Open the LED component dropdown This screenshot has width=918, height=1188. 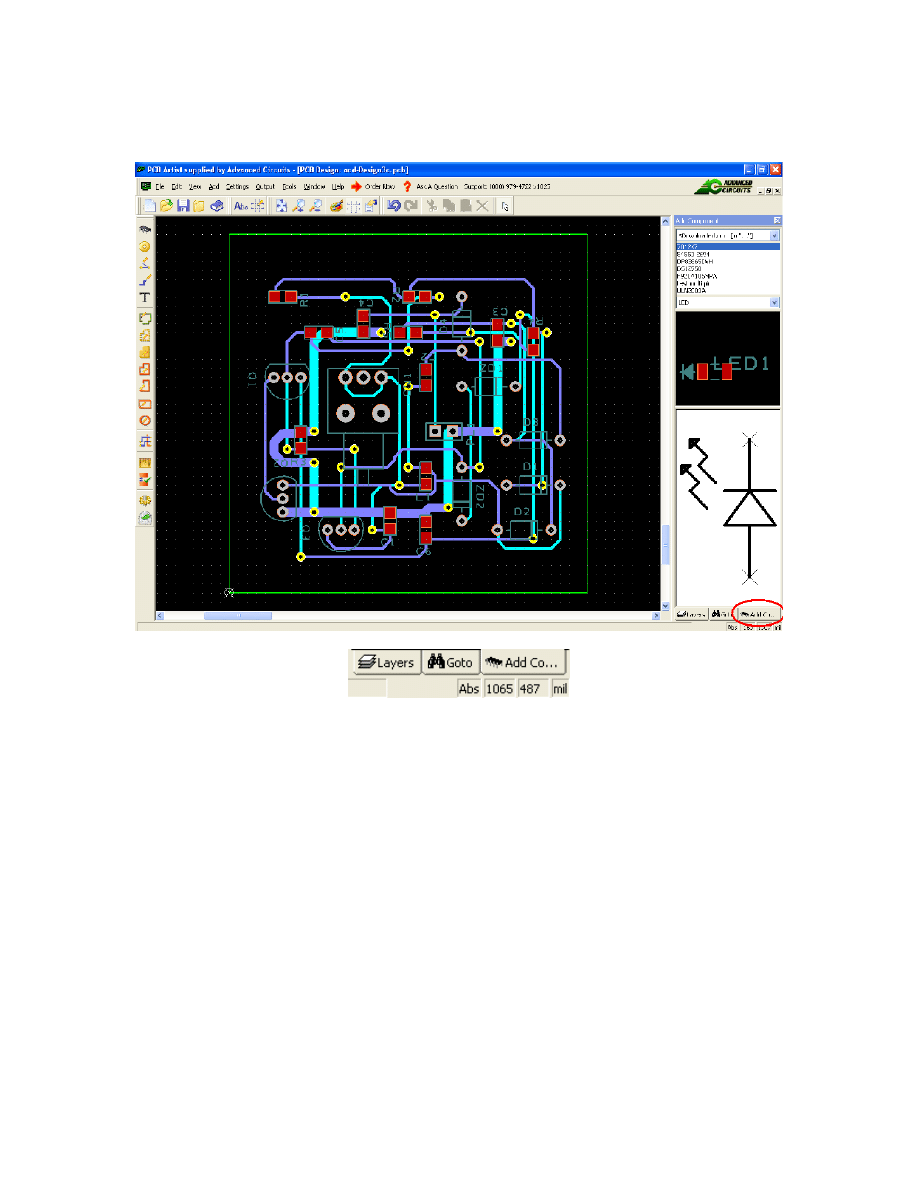[774, 302]
